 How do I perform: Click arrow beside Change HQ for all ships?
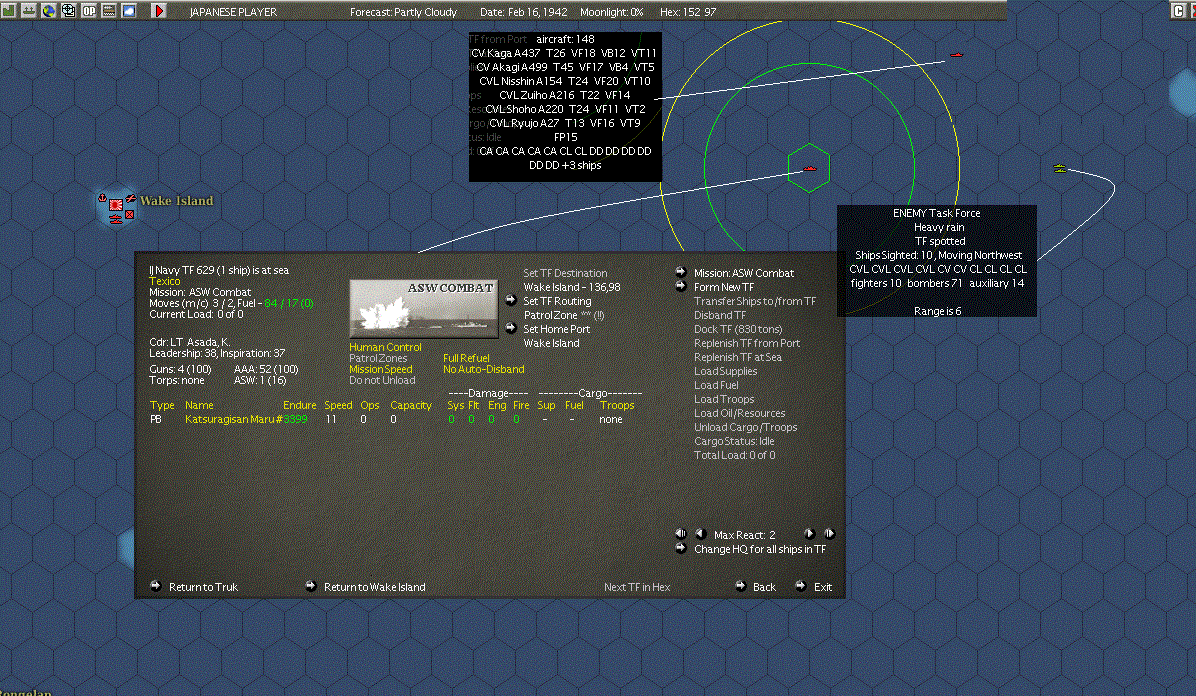pyautogui.click(x=680, y=548)
